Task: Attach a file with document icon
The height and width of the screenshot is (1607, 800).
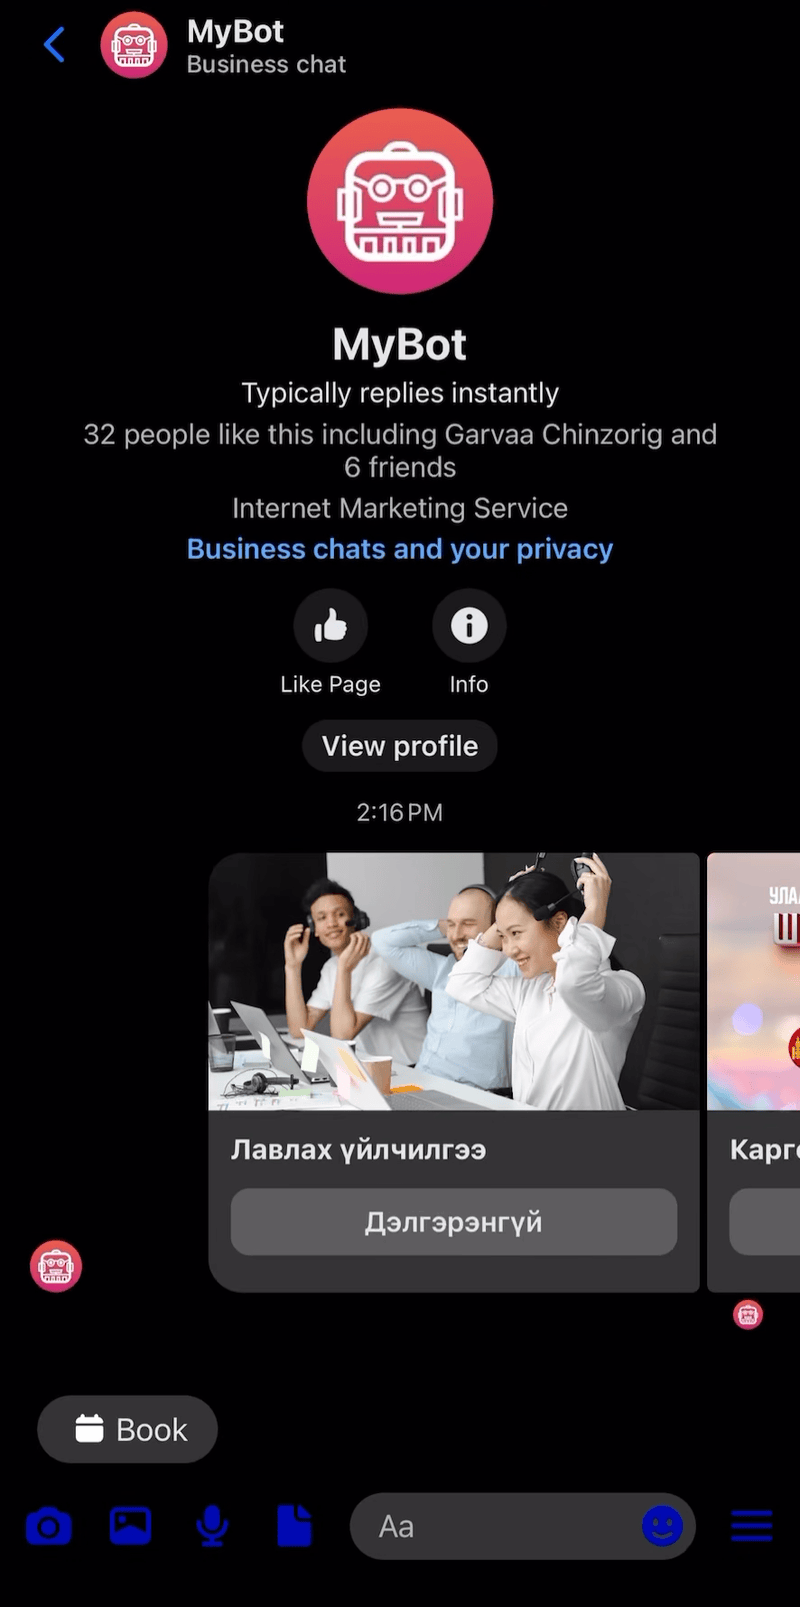Action: click(x=294, y=1527)
